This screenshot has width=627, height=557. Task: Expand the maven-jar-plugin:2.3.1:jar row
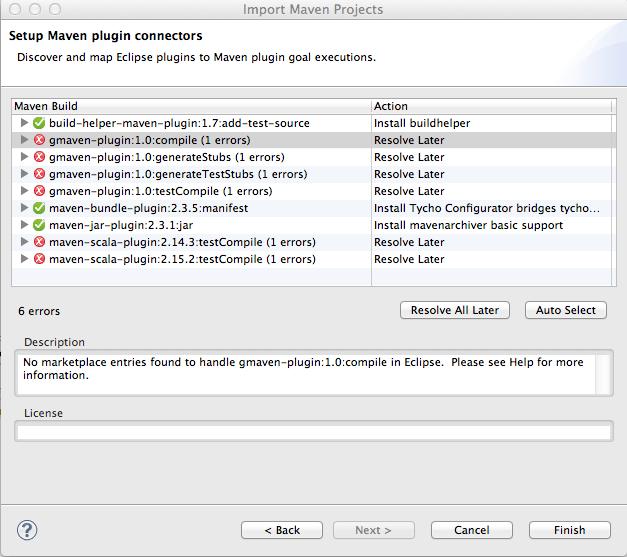pyautogui.click(x=24, y=224)
